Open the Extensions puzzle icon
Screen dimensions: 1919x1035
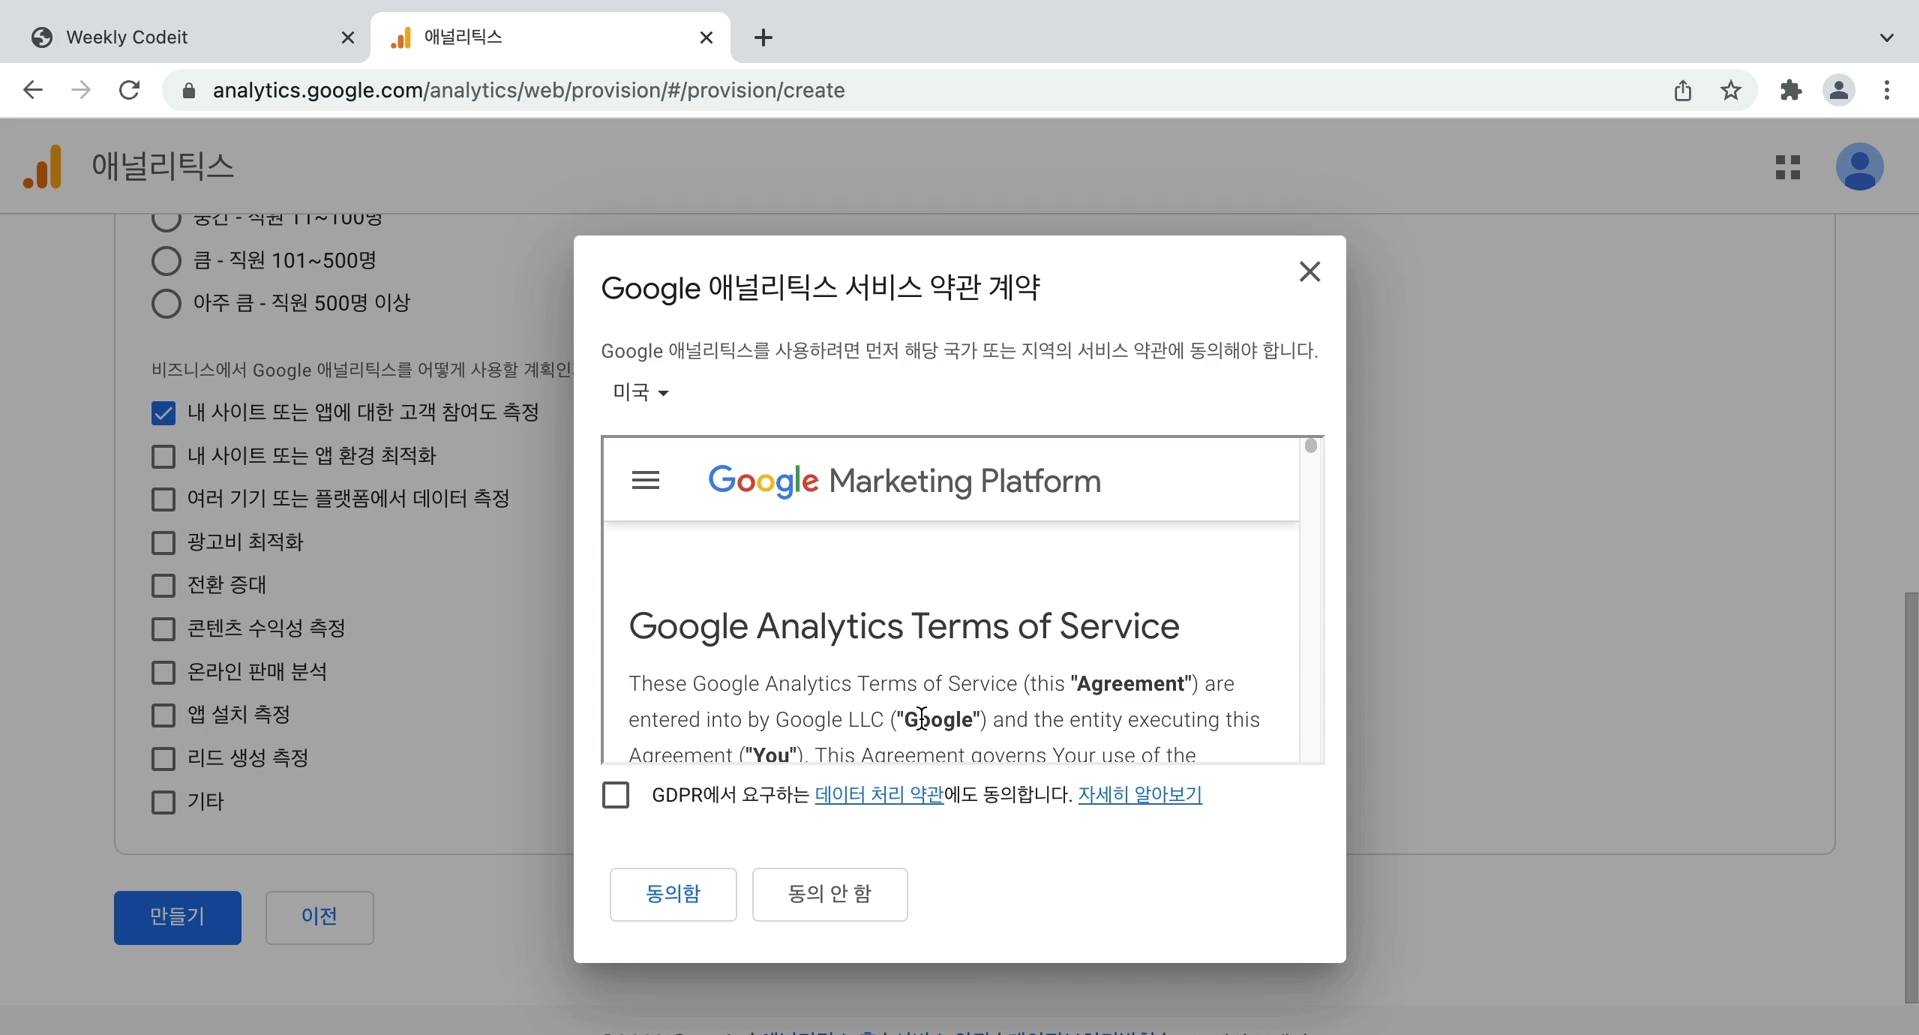pyautogui.click(x=1790, y=90)
